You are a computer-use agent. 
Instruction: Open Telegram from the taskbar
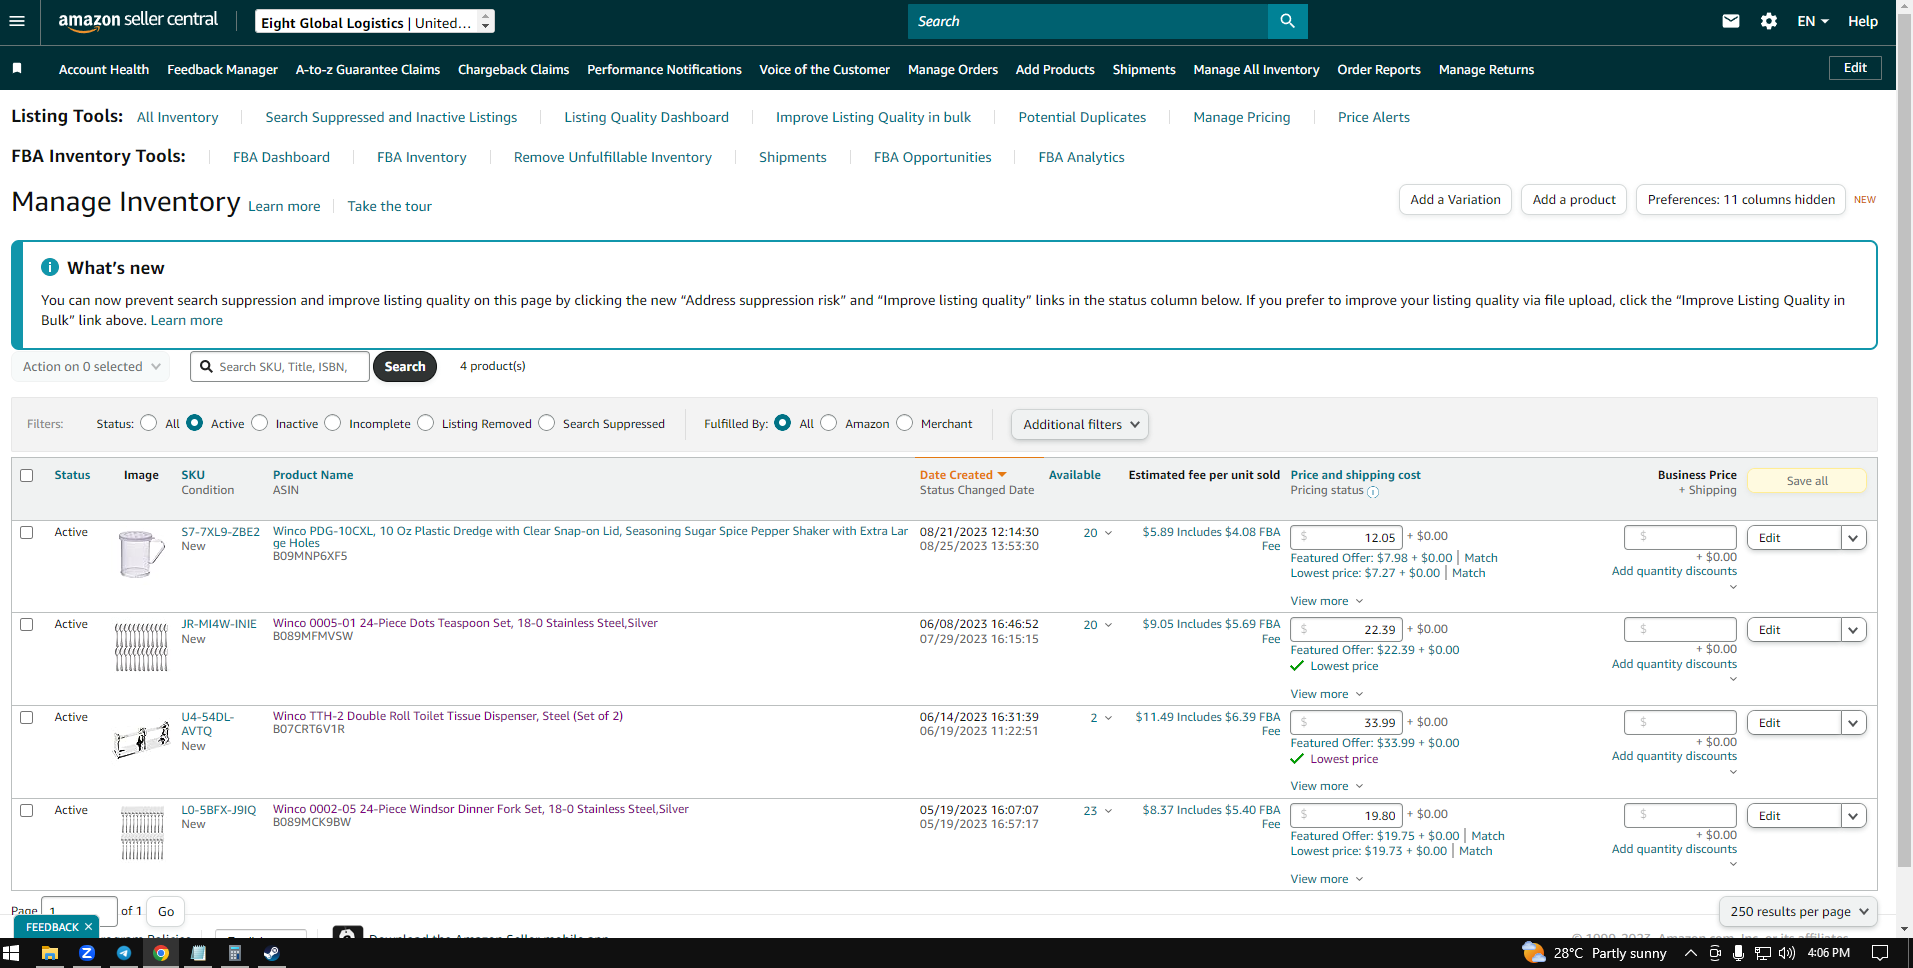[124, 953]
